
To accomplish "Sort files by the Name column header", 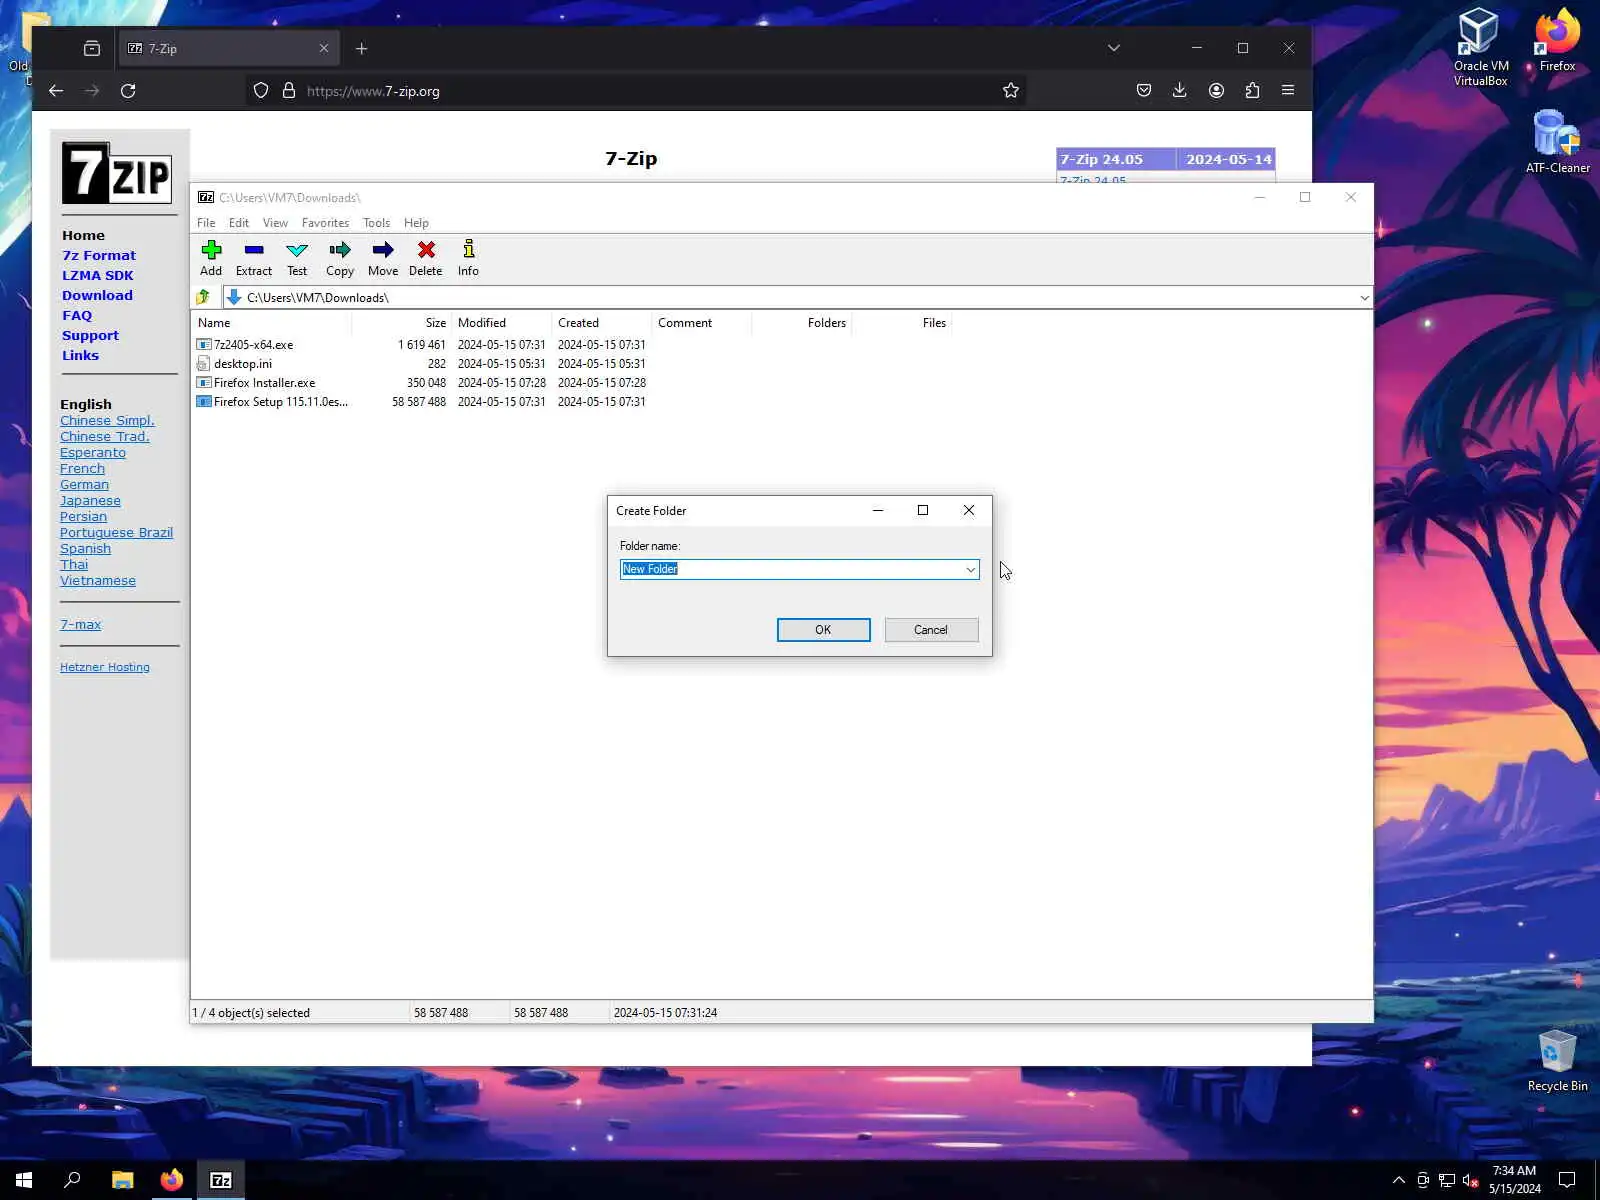I will pyautogui.click(x=272, y=323).
